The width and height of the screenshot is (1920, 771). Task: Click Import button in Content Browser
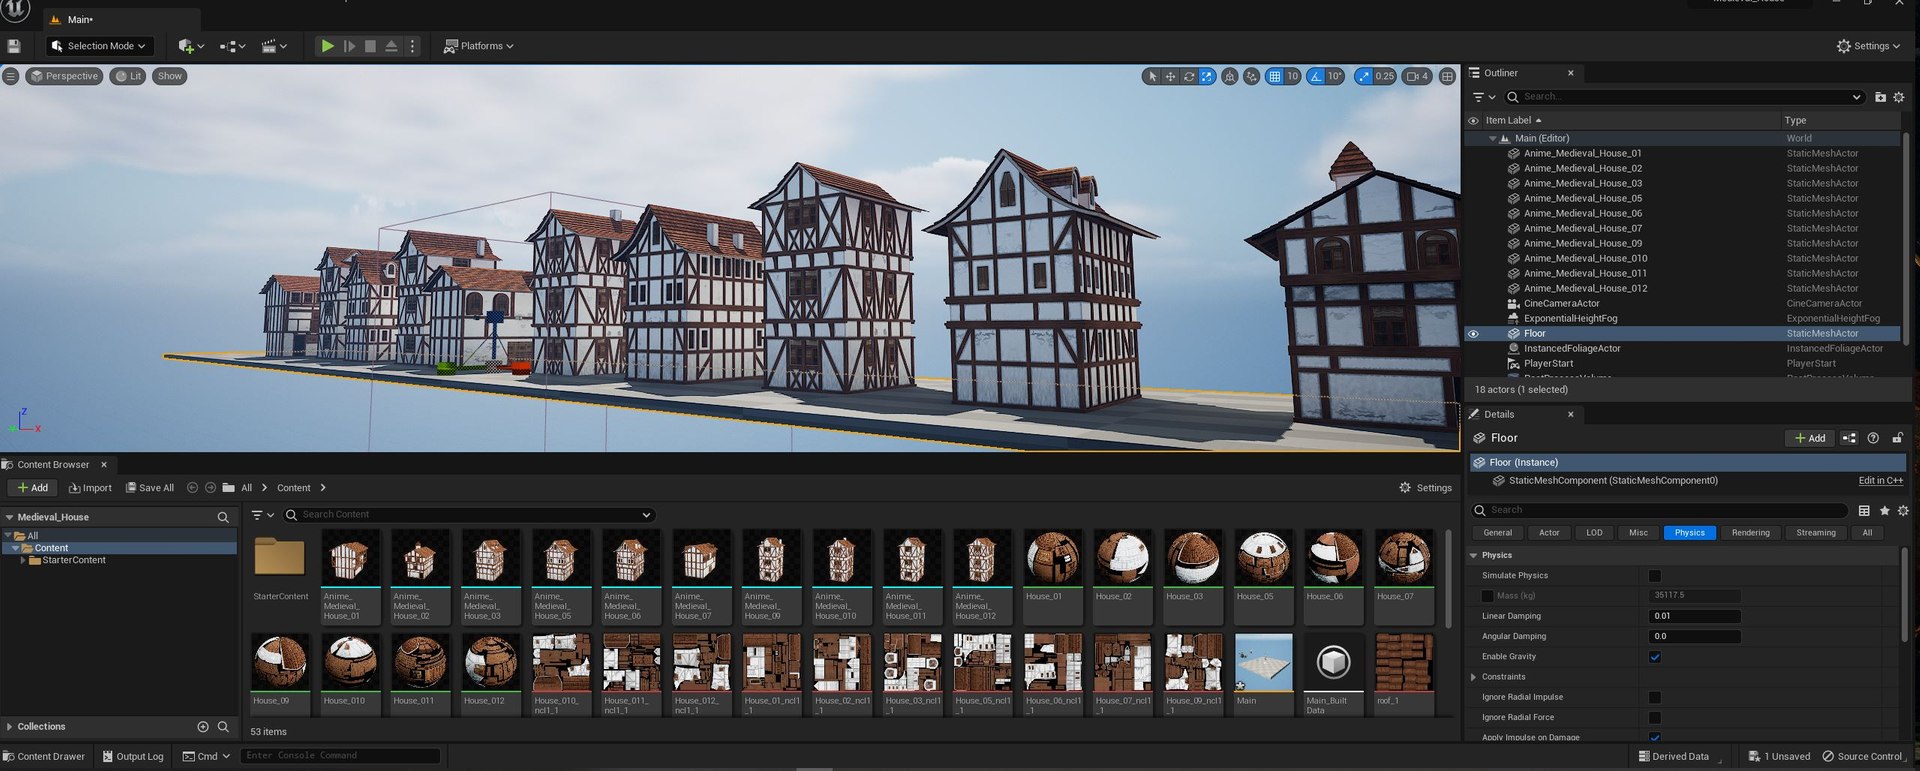tap(90, 488)
